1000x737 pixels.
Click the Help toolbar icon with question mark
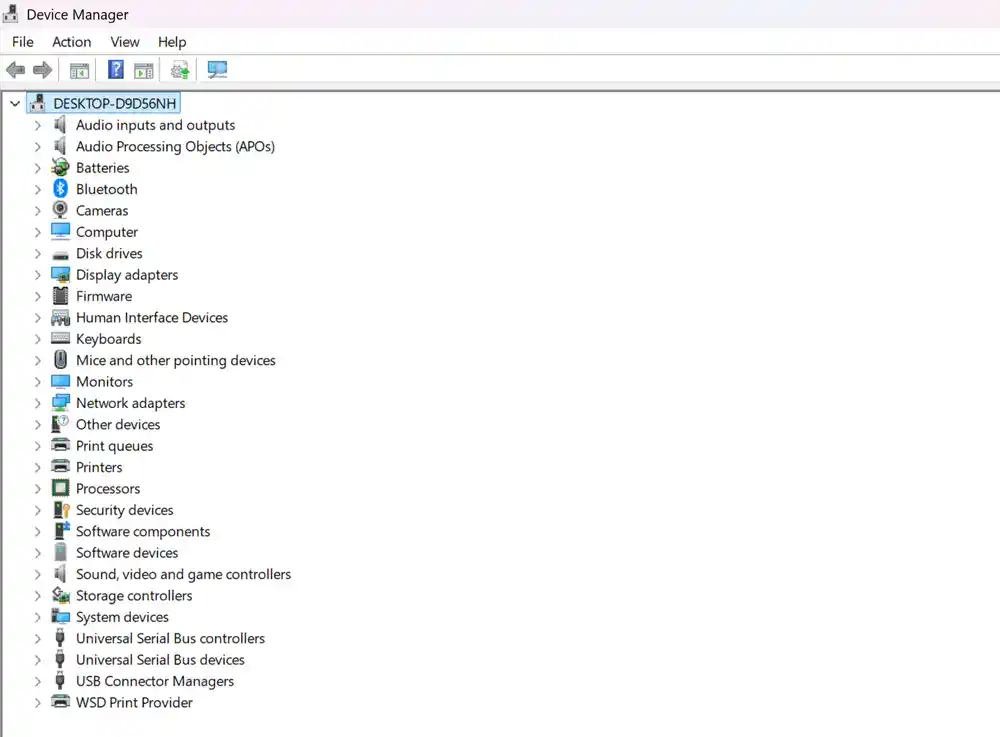coord(116,70)
